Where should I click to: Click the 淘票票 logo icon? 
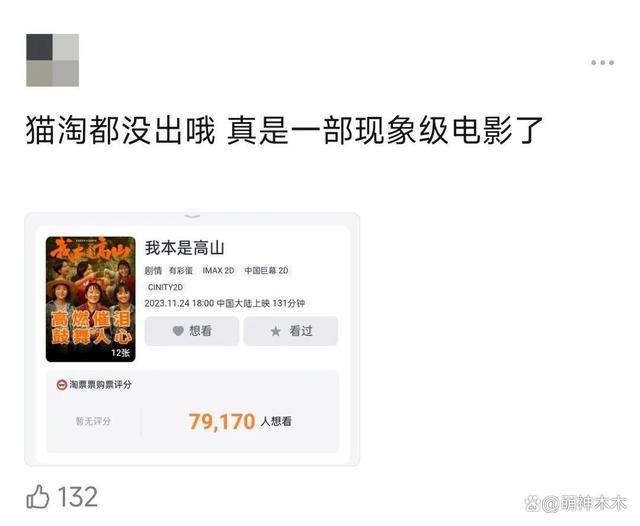coord(62,384)
